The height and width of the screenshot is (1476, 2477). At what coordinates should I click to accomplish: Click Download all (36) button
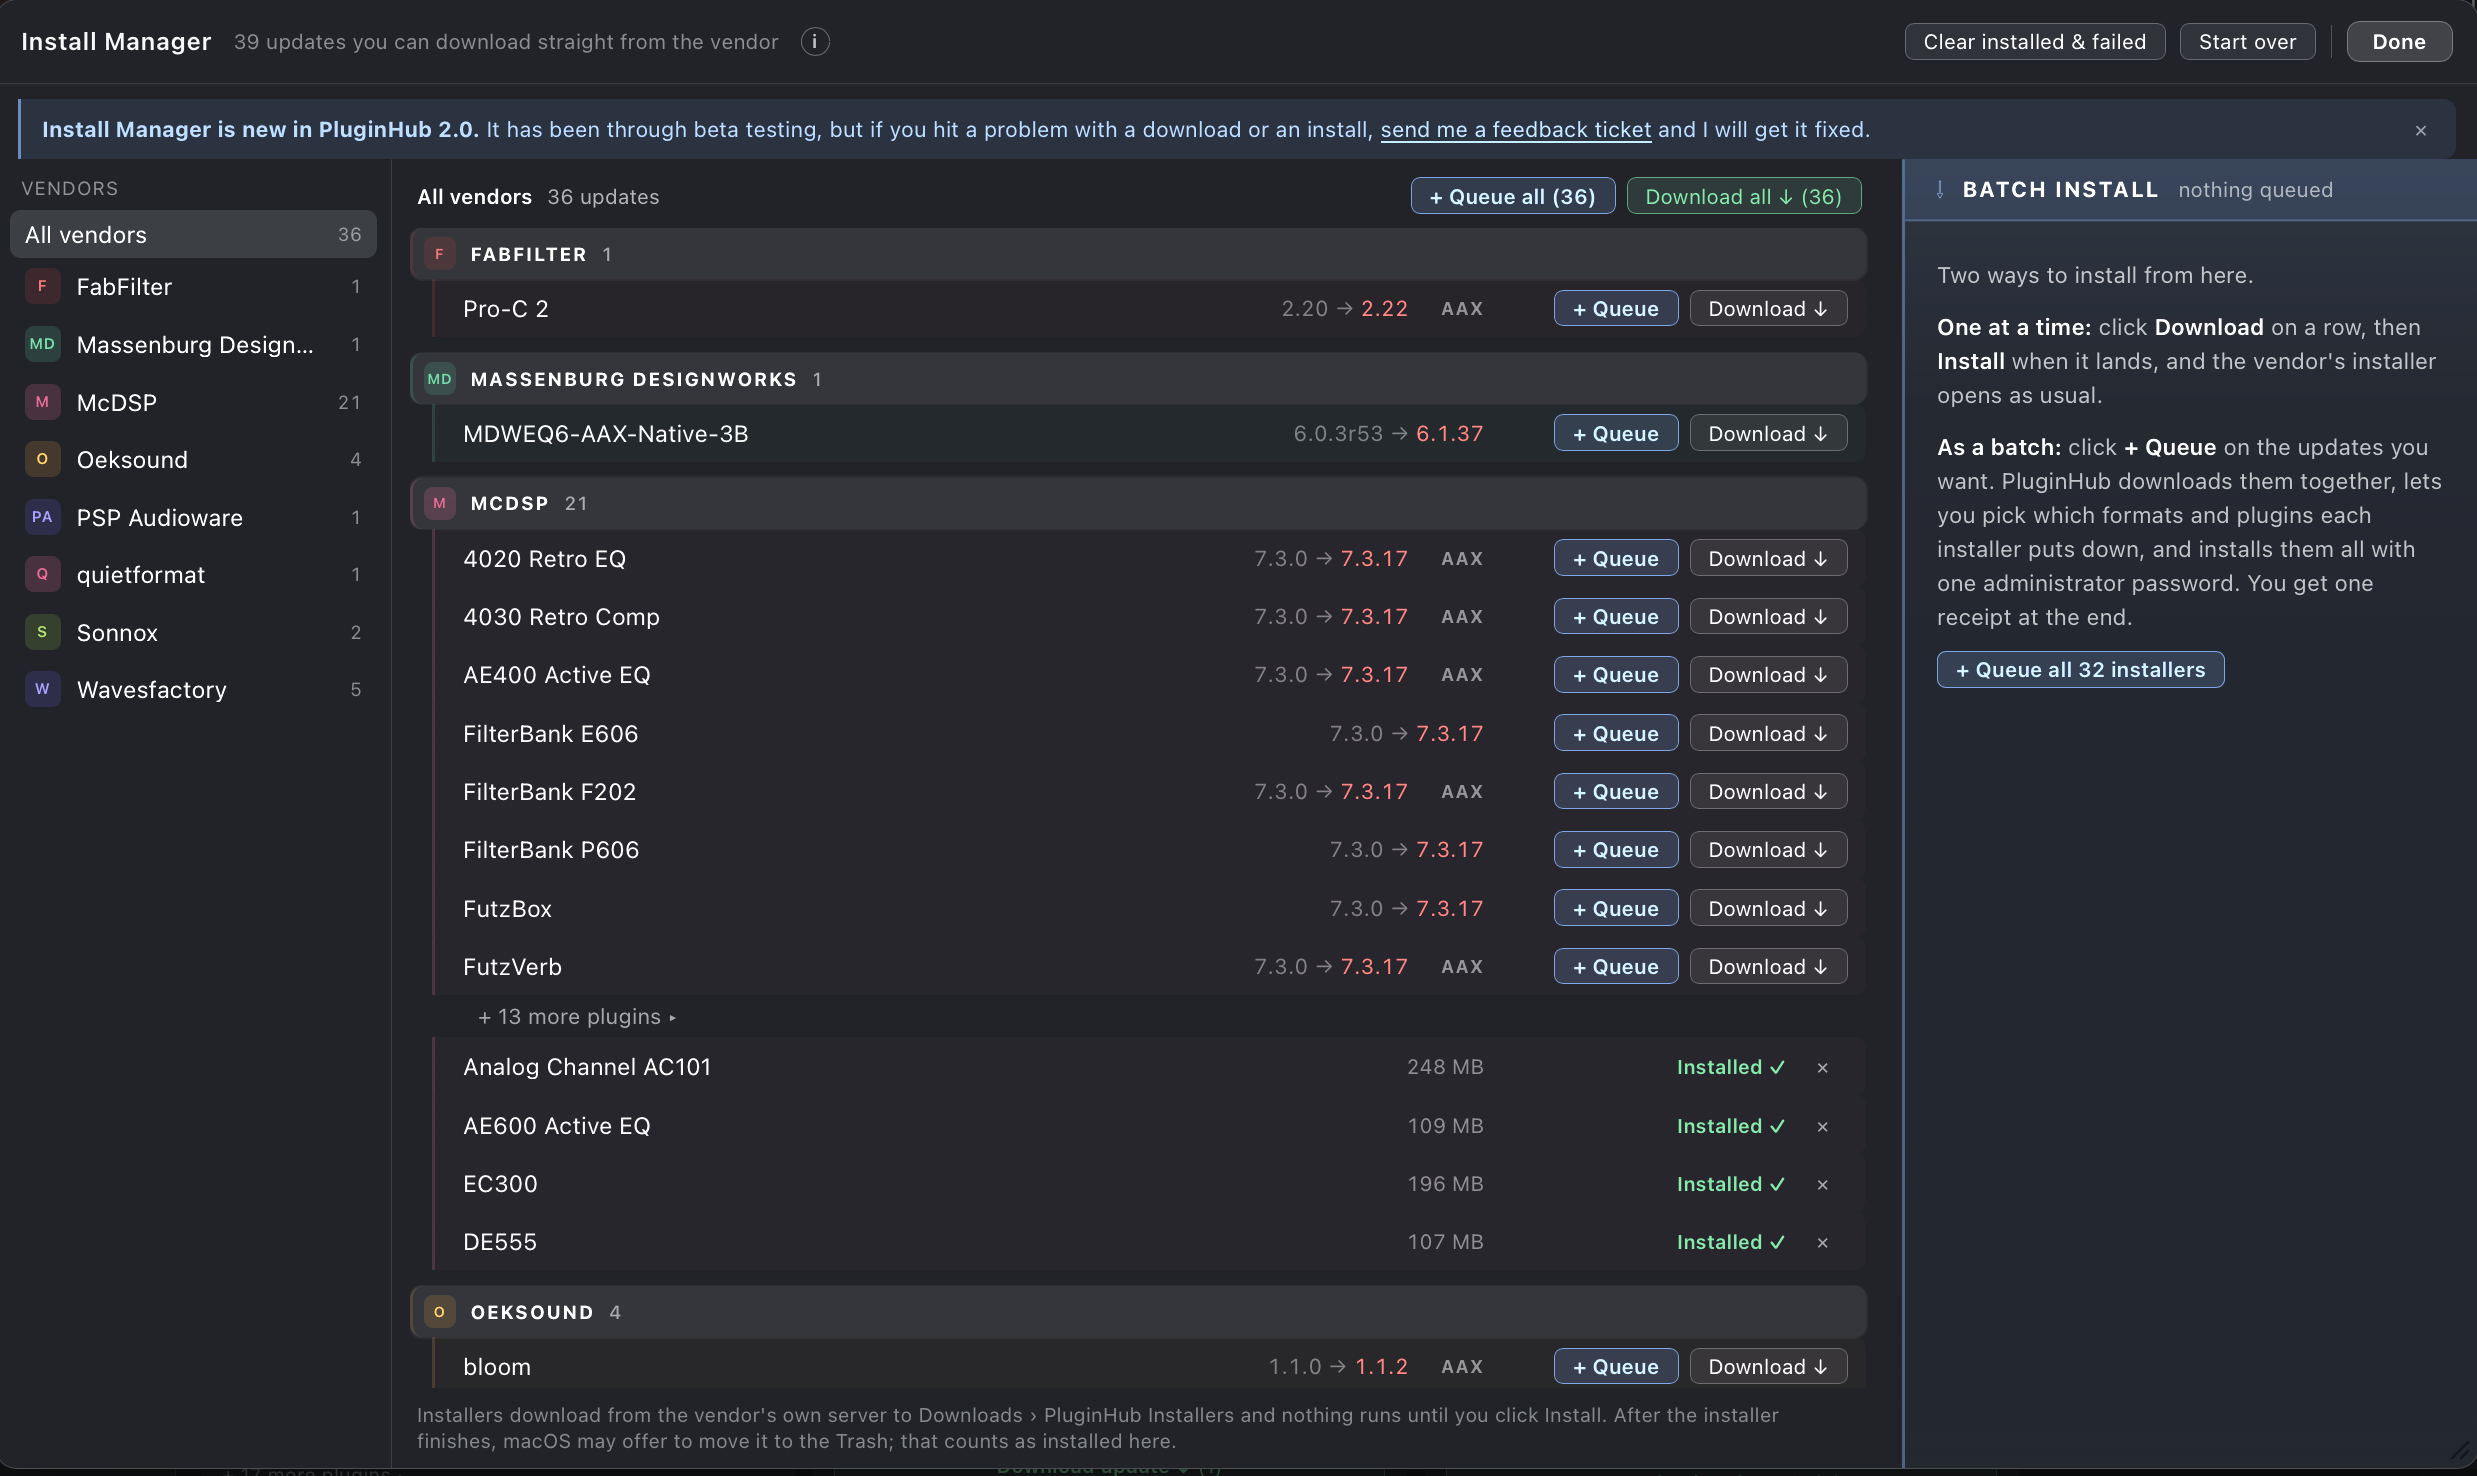[x=1743, y=197]
